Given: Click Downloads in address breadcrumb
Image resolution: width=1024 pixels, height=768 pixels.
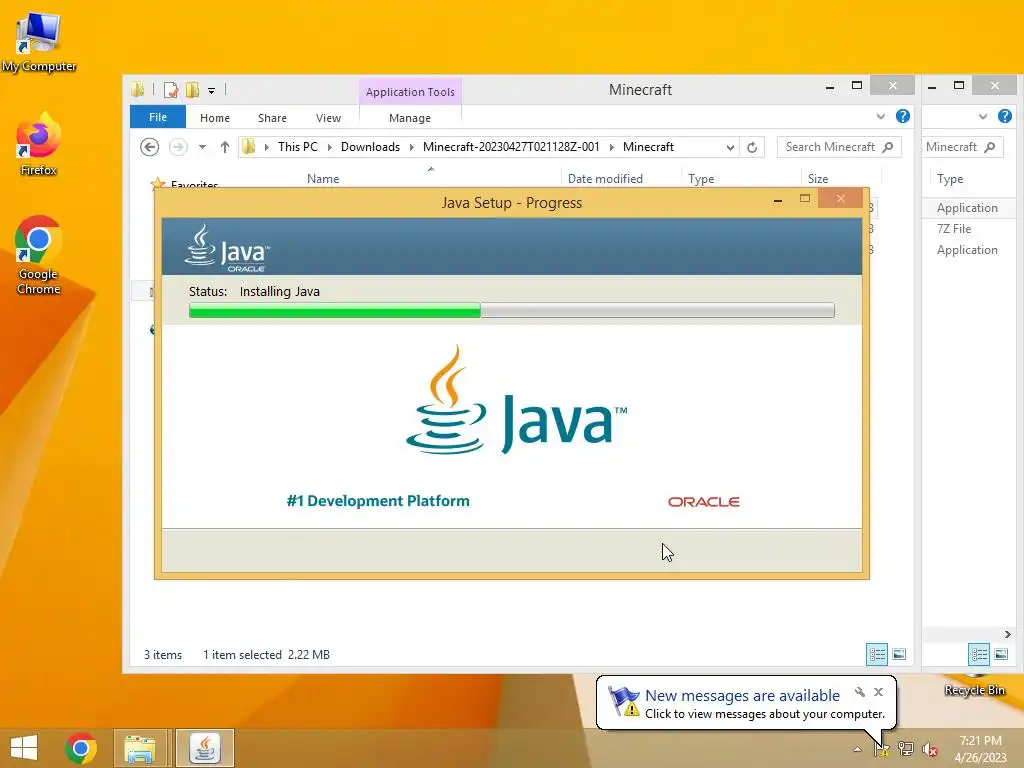Looking at the screenshot, I should pyautogui.click(x=370, y=147).
